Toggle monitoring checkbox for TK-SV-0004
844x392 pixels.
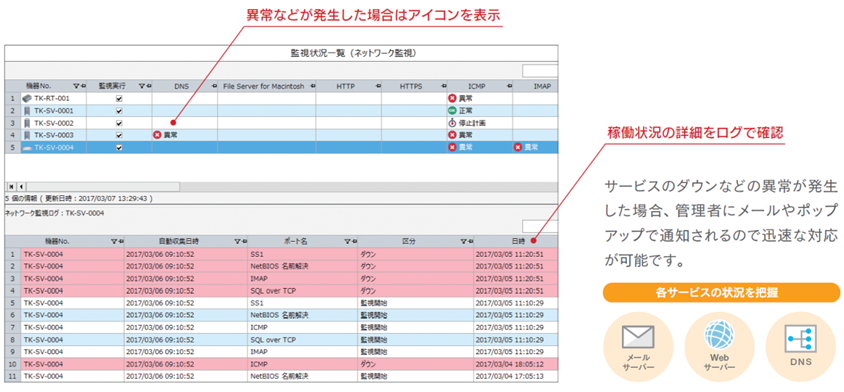(x=119, y=147)
